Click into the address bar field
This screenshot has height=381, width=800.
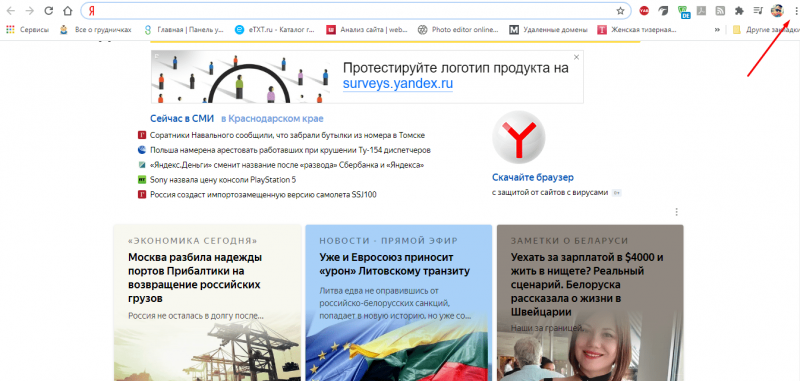(x=352, y=11)
